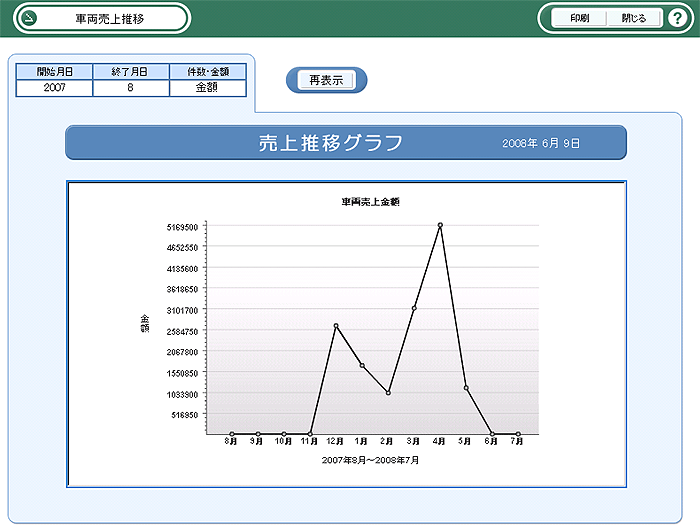Click the 2008年 6月 9日 date text
The width and height of the screenshot is (700, 531).
pyautogui.click(x=541, y=144)
